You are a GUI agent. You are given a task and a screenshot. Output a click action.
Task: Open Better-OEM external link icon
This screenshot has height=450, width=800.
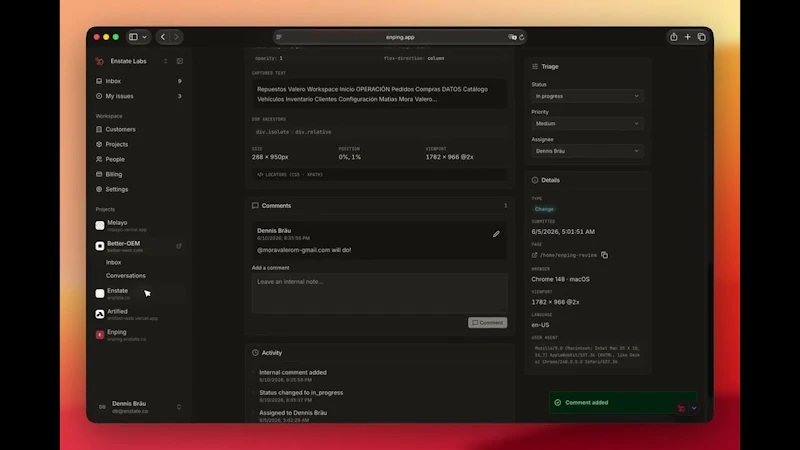[x=179, y=246]
